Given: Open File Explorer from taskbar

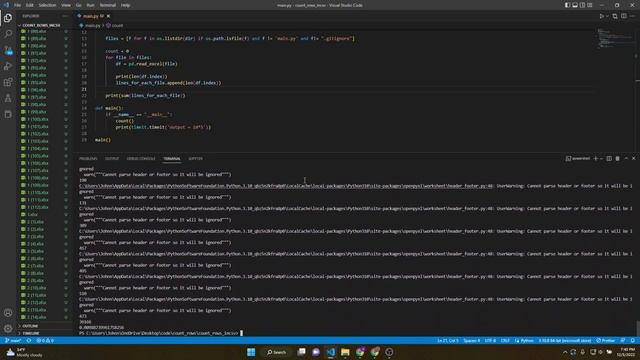Looking at the screenshot, I should pyautogui.click(x=345, y=352).
